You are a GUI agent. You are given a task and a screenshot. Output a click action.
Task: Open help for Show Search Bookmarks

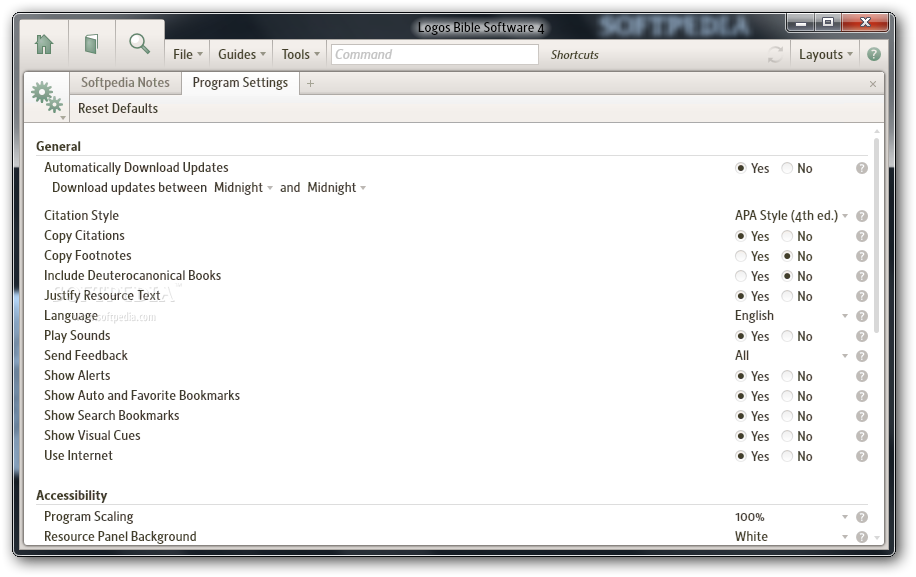pyautogui.click(x=862, y=416)
